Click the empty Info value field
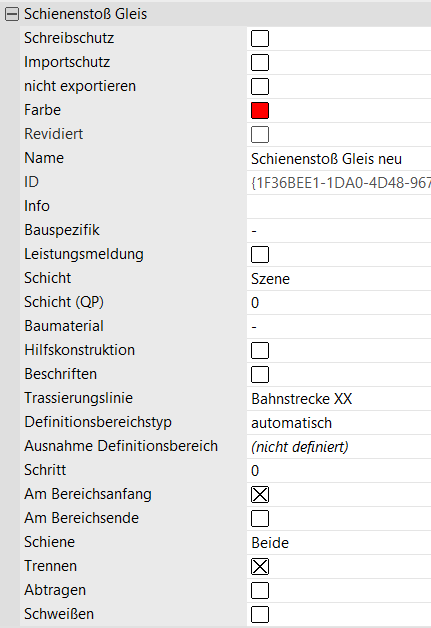This screenshot has width=431, height=628. 339,207
